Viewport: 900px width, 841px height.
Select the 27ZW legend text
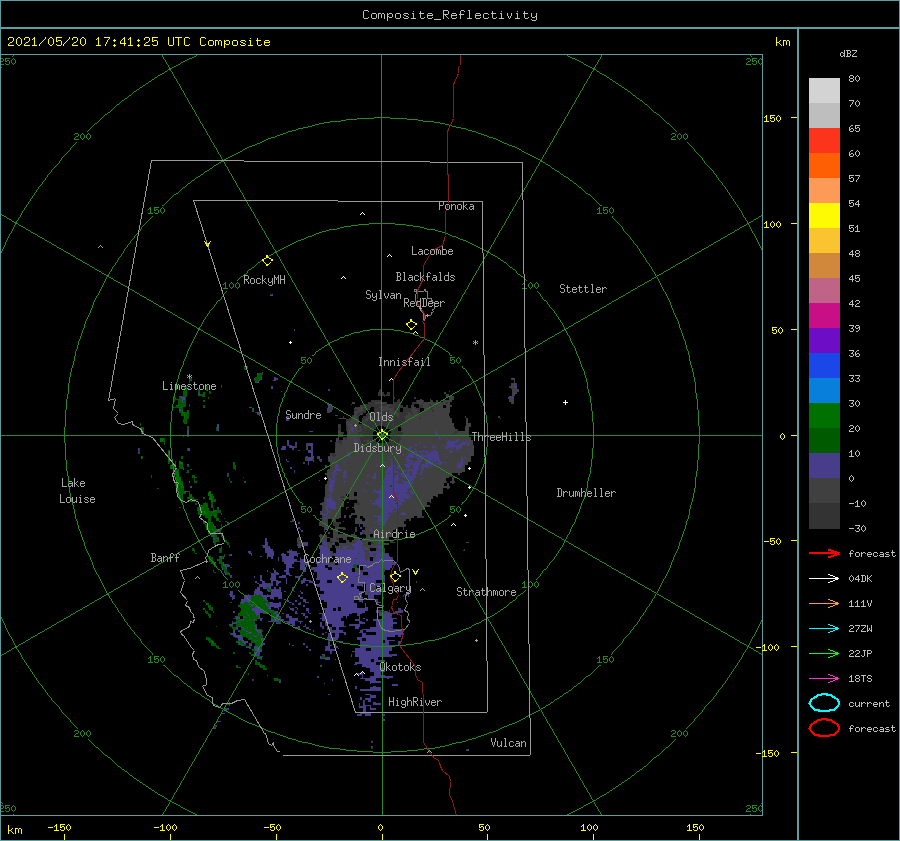pos(860,629)
